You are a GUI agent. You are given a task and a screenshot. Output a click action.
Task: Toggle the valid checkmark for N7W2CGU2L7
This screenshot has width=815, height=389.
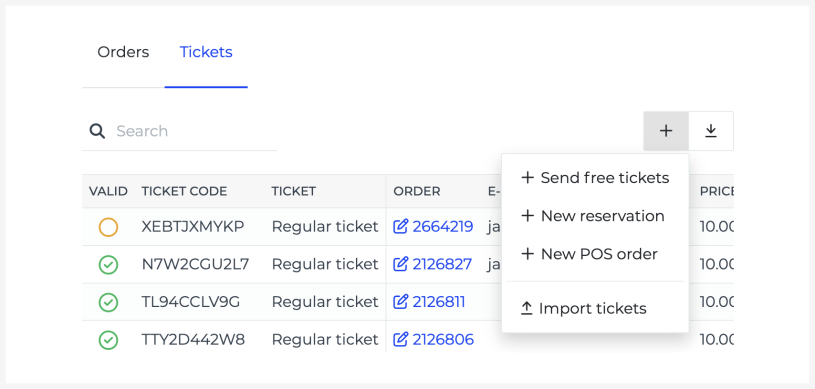pyautogui.click(x=108, y=265)
